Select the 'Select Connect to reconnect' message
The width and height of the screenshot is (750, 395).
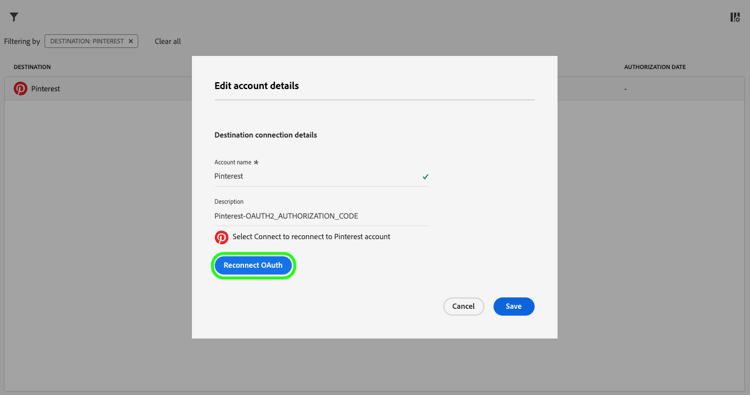coord(311,237)
